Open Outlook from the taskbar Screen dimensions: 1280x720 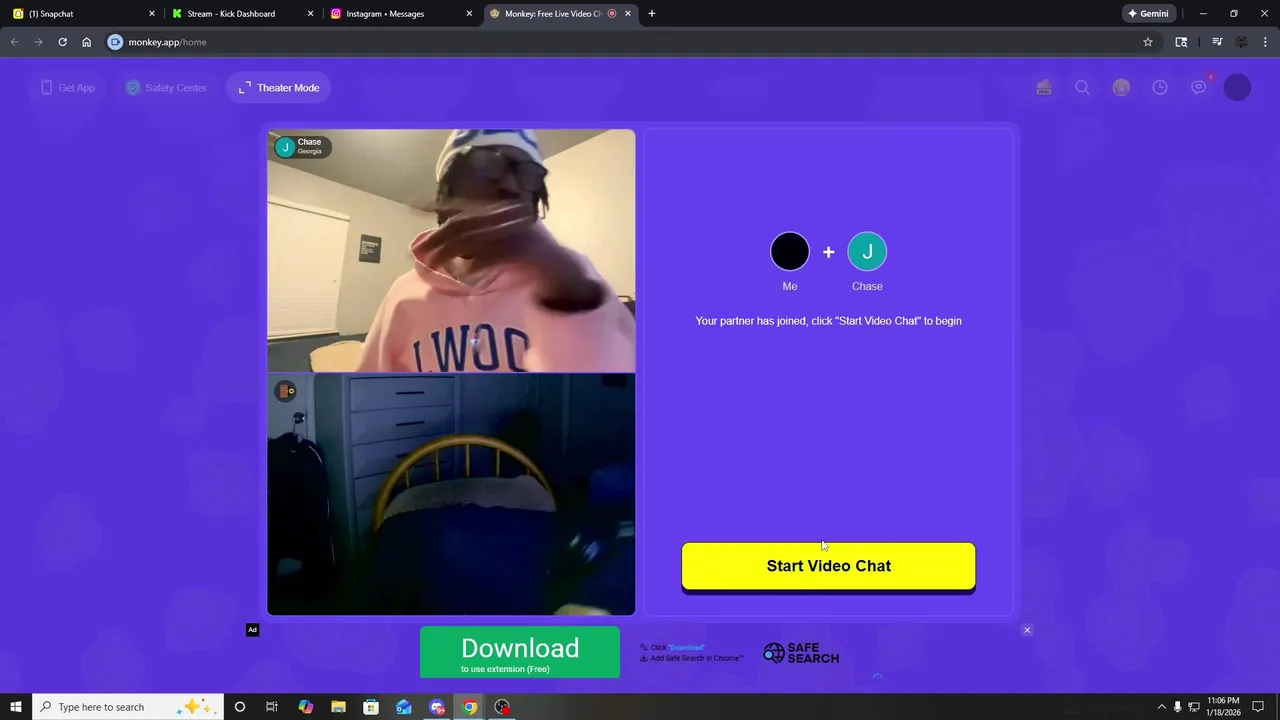(x=404, y=707)
